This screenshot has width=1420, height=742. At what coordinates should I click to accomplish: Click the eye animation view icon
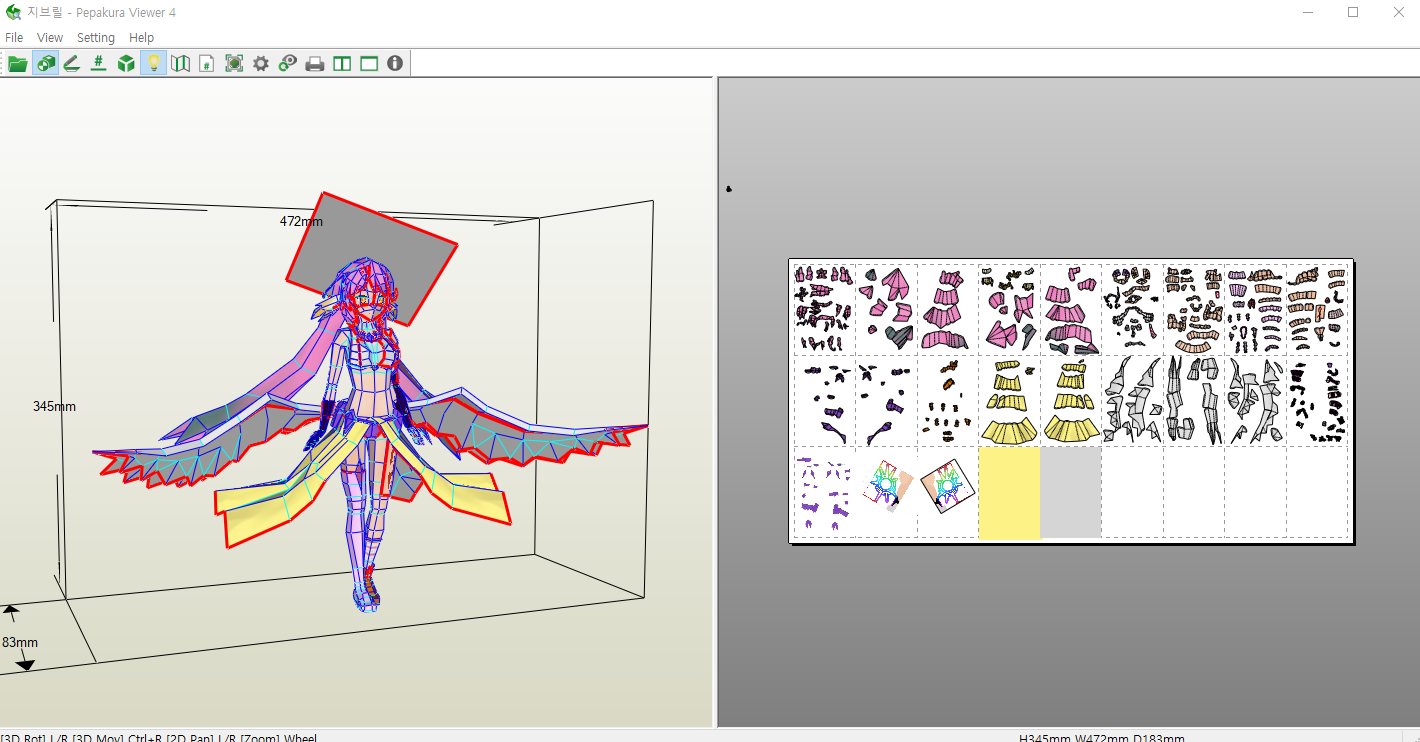288,64
